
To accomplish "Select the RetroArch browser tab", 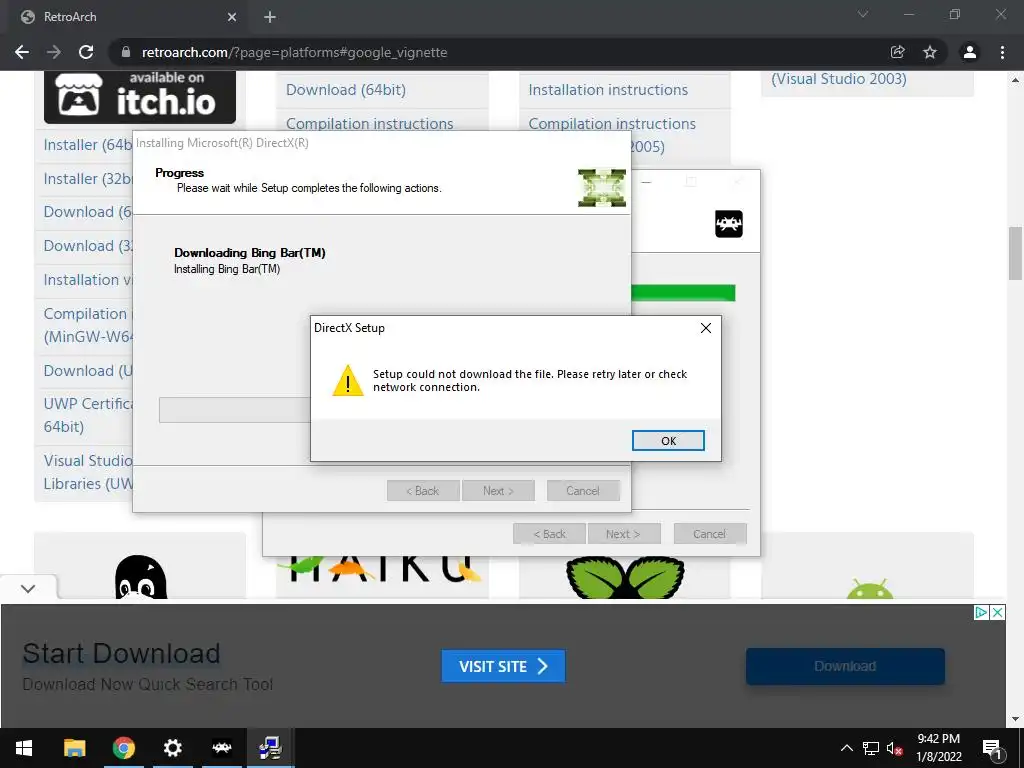I will [127, 17].
